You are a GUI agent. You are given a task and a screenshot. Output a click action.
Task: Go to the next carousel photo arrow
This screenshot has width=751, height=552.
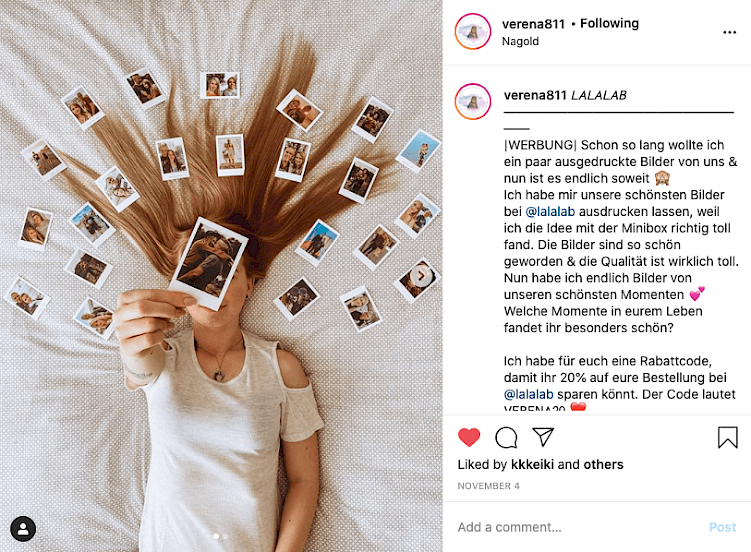pos(421,276)
